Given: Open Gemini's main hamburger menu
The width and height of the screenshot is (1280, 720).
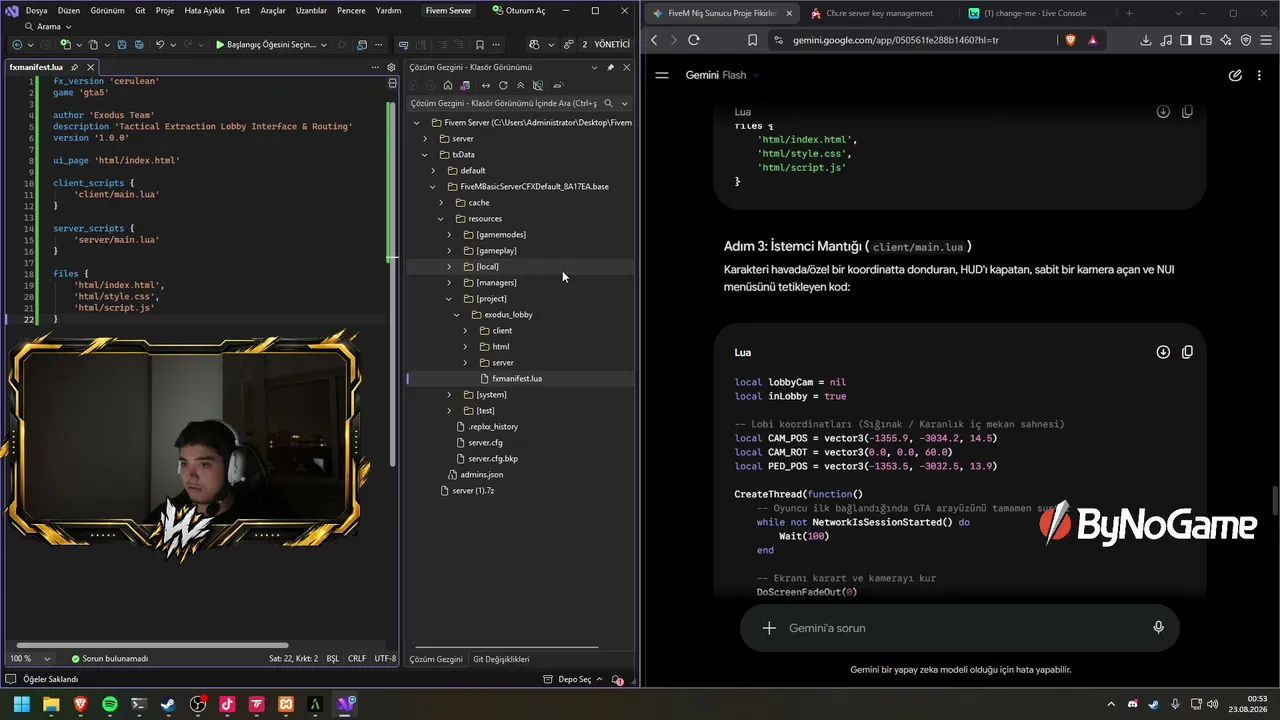Looking at the screenshot, I should 662,75.
